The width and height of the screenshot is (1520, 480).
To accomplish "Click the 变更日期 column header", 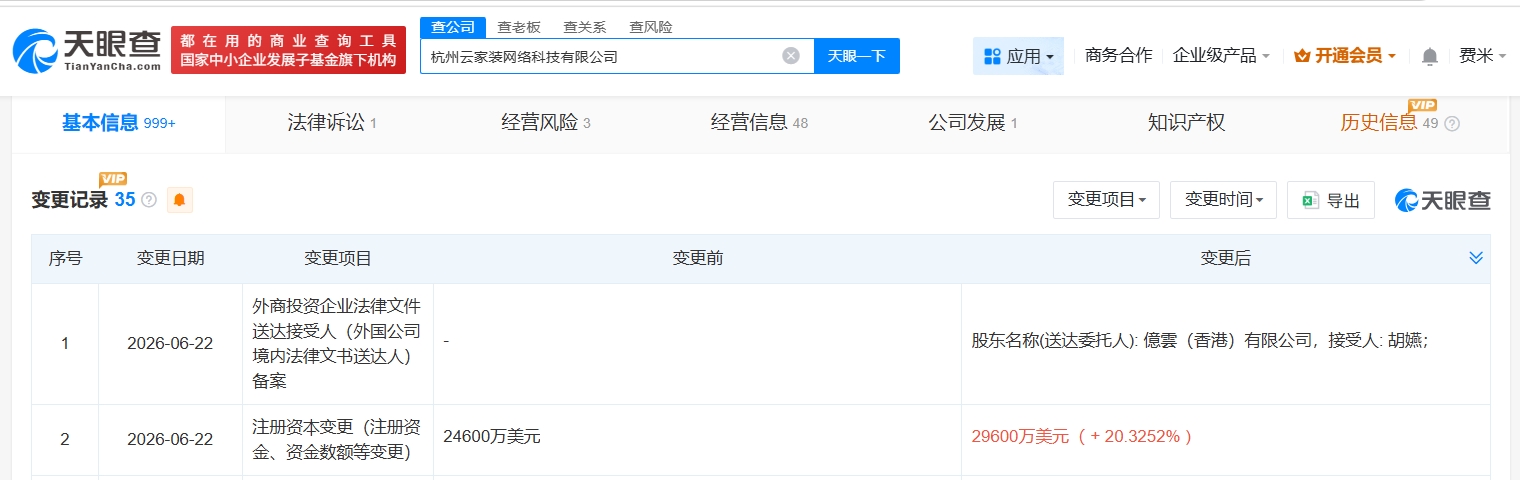I will (170, 259).
